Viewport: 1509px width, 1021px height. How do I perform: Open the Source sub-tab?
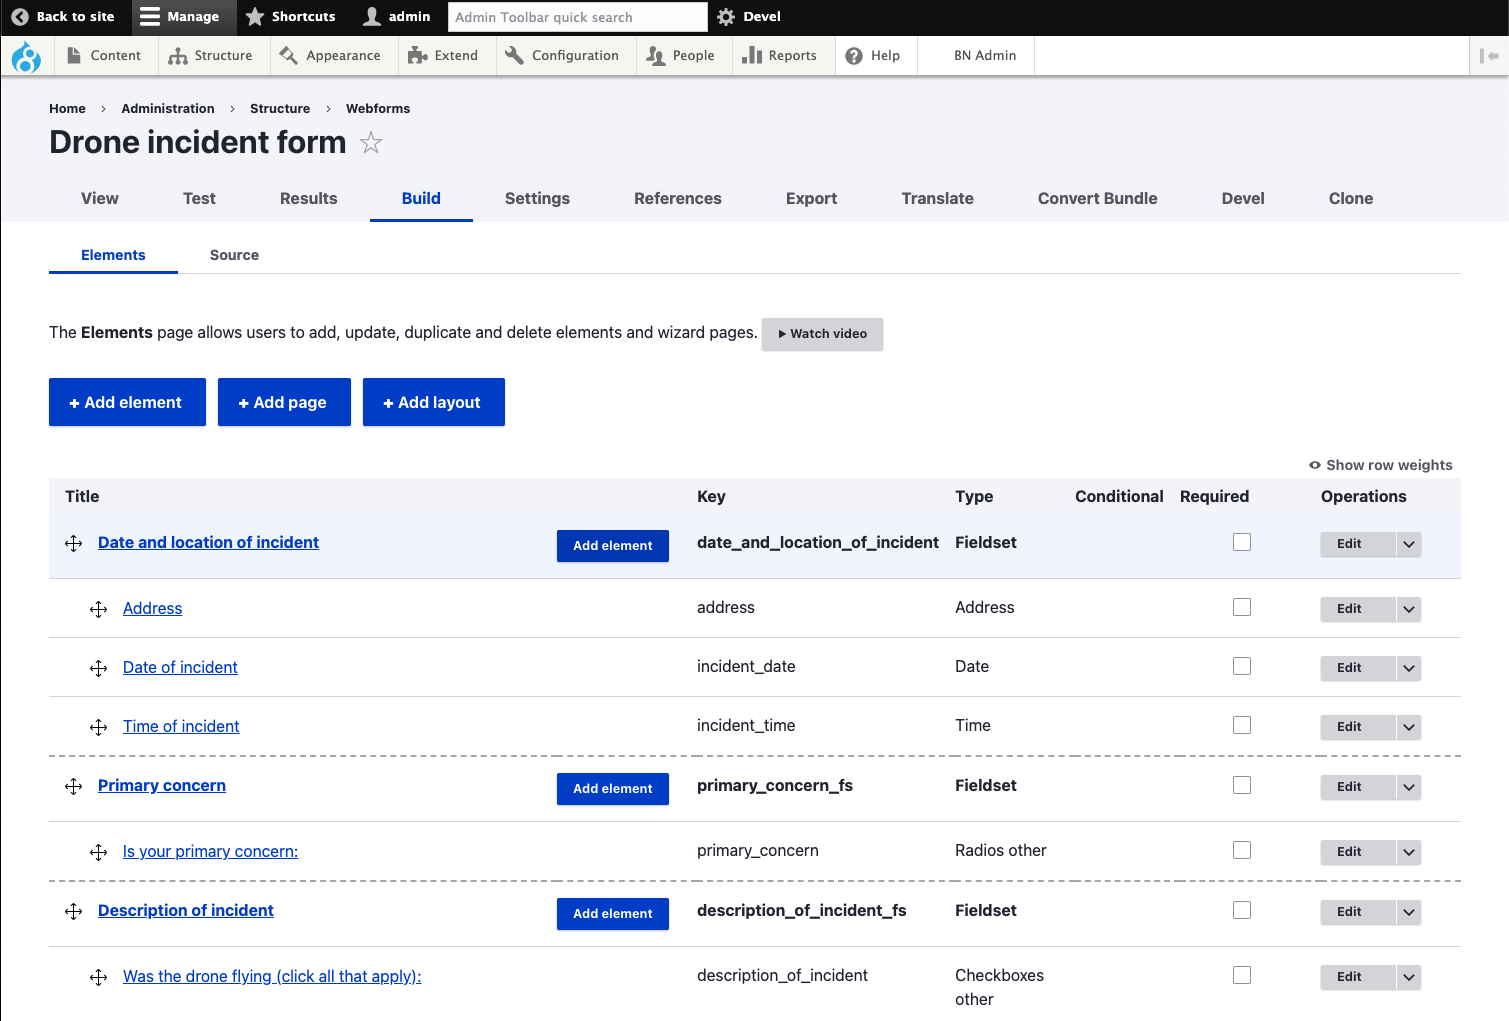pyautogui.click(x=234, y=255)
